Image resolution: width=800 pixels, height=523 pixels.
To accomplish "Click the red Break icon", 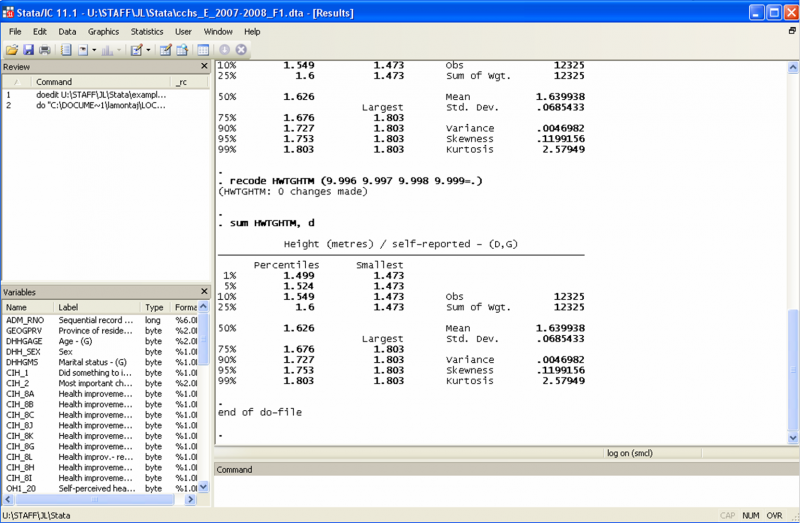I will click(241, 49).
